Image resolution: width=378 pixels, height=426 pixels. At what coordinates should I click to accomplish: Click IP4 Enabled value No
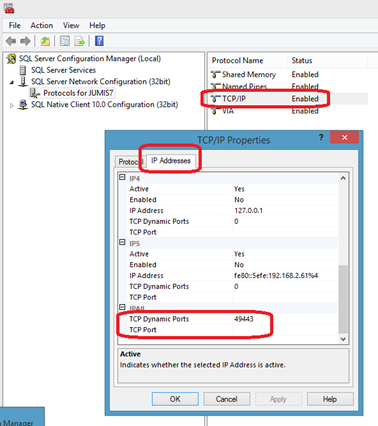tap(239, 200)
